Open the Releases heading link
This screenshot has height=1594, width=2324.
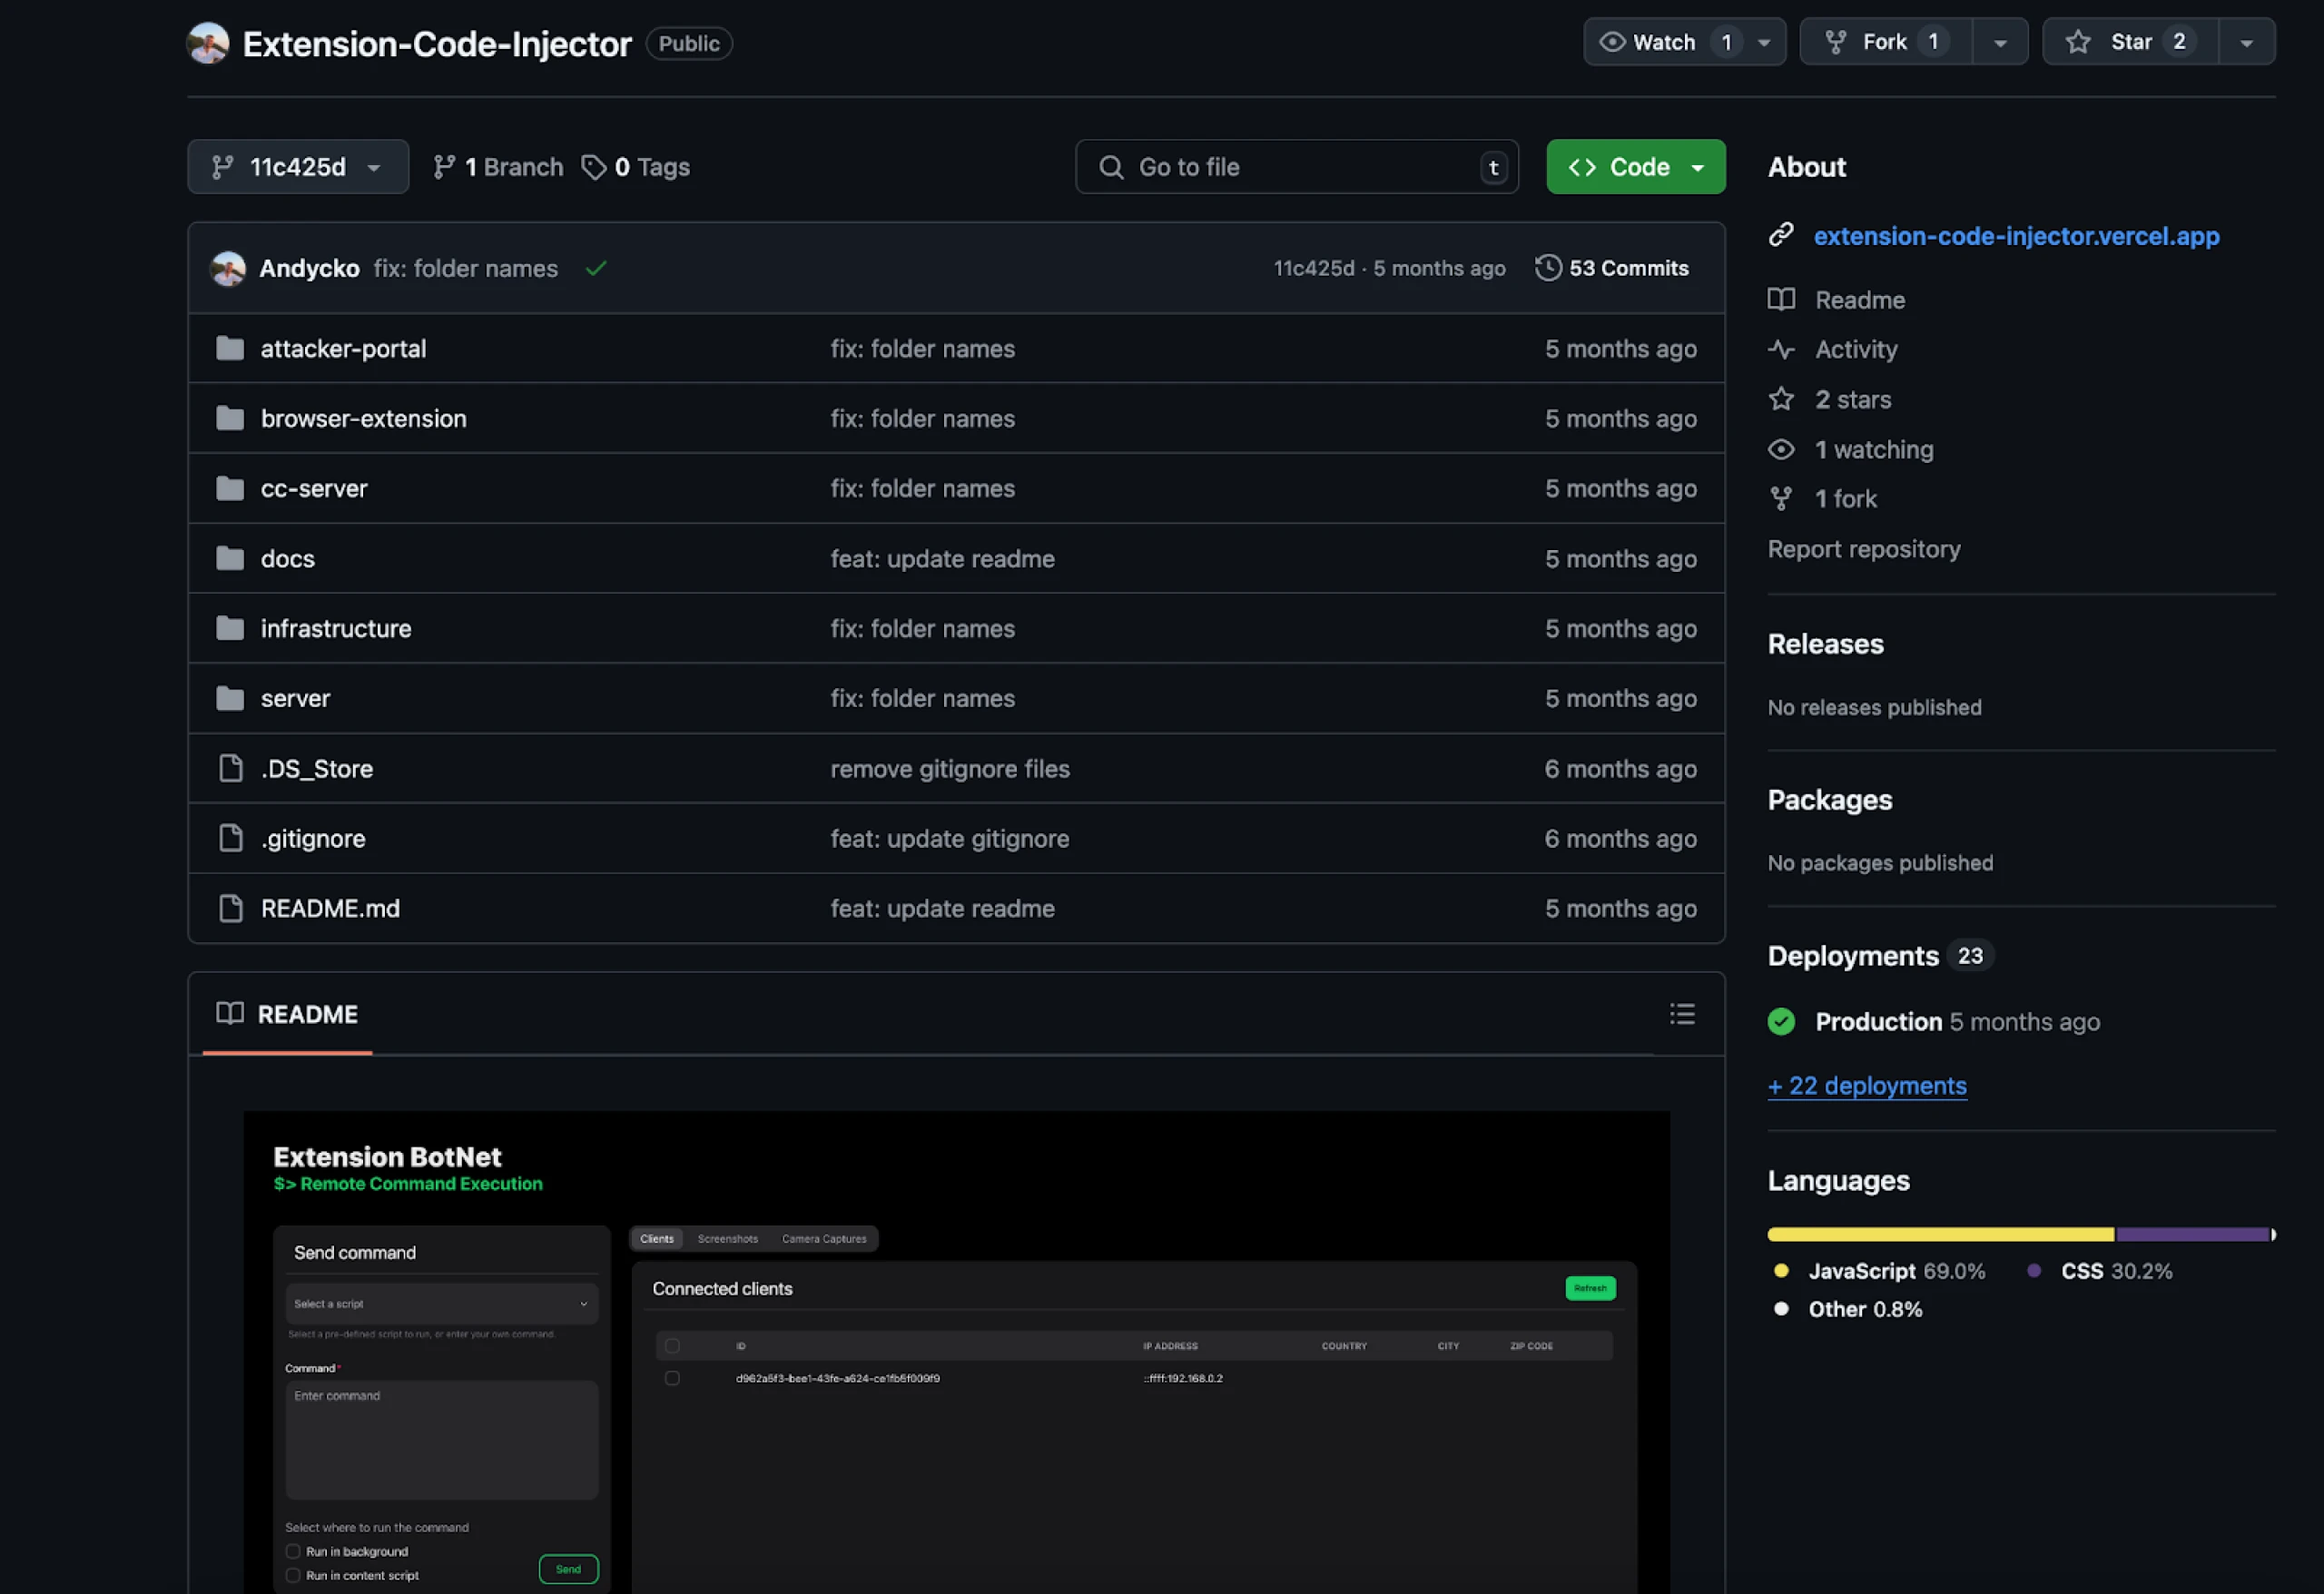click(x=1825, y=644)
